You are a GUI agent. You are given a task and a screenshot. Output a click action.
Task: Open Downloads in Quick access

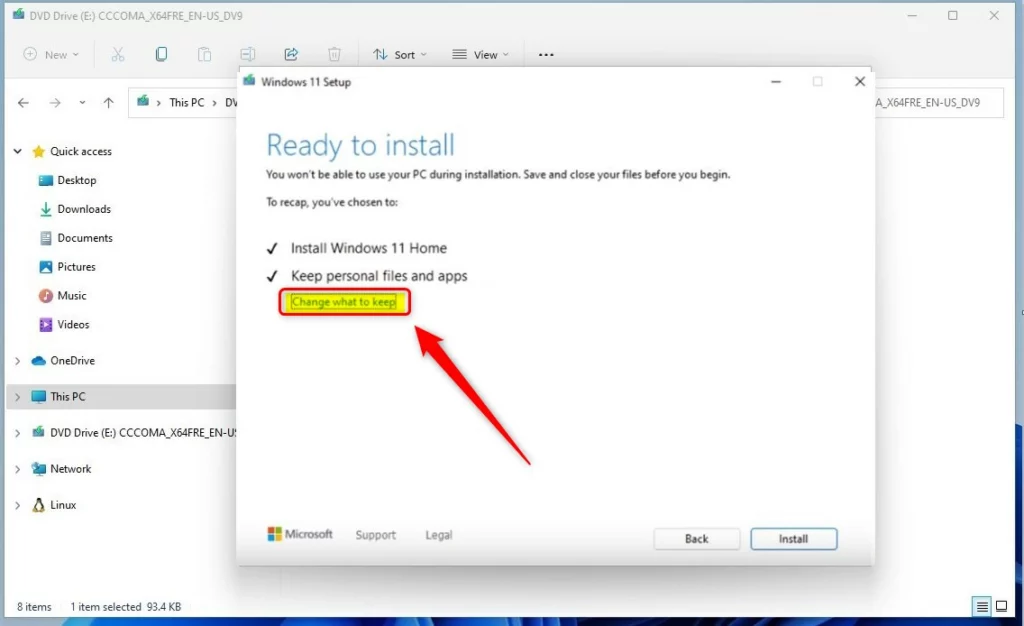pyautogui.click(x=84, y=209)
